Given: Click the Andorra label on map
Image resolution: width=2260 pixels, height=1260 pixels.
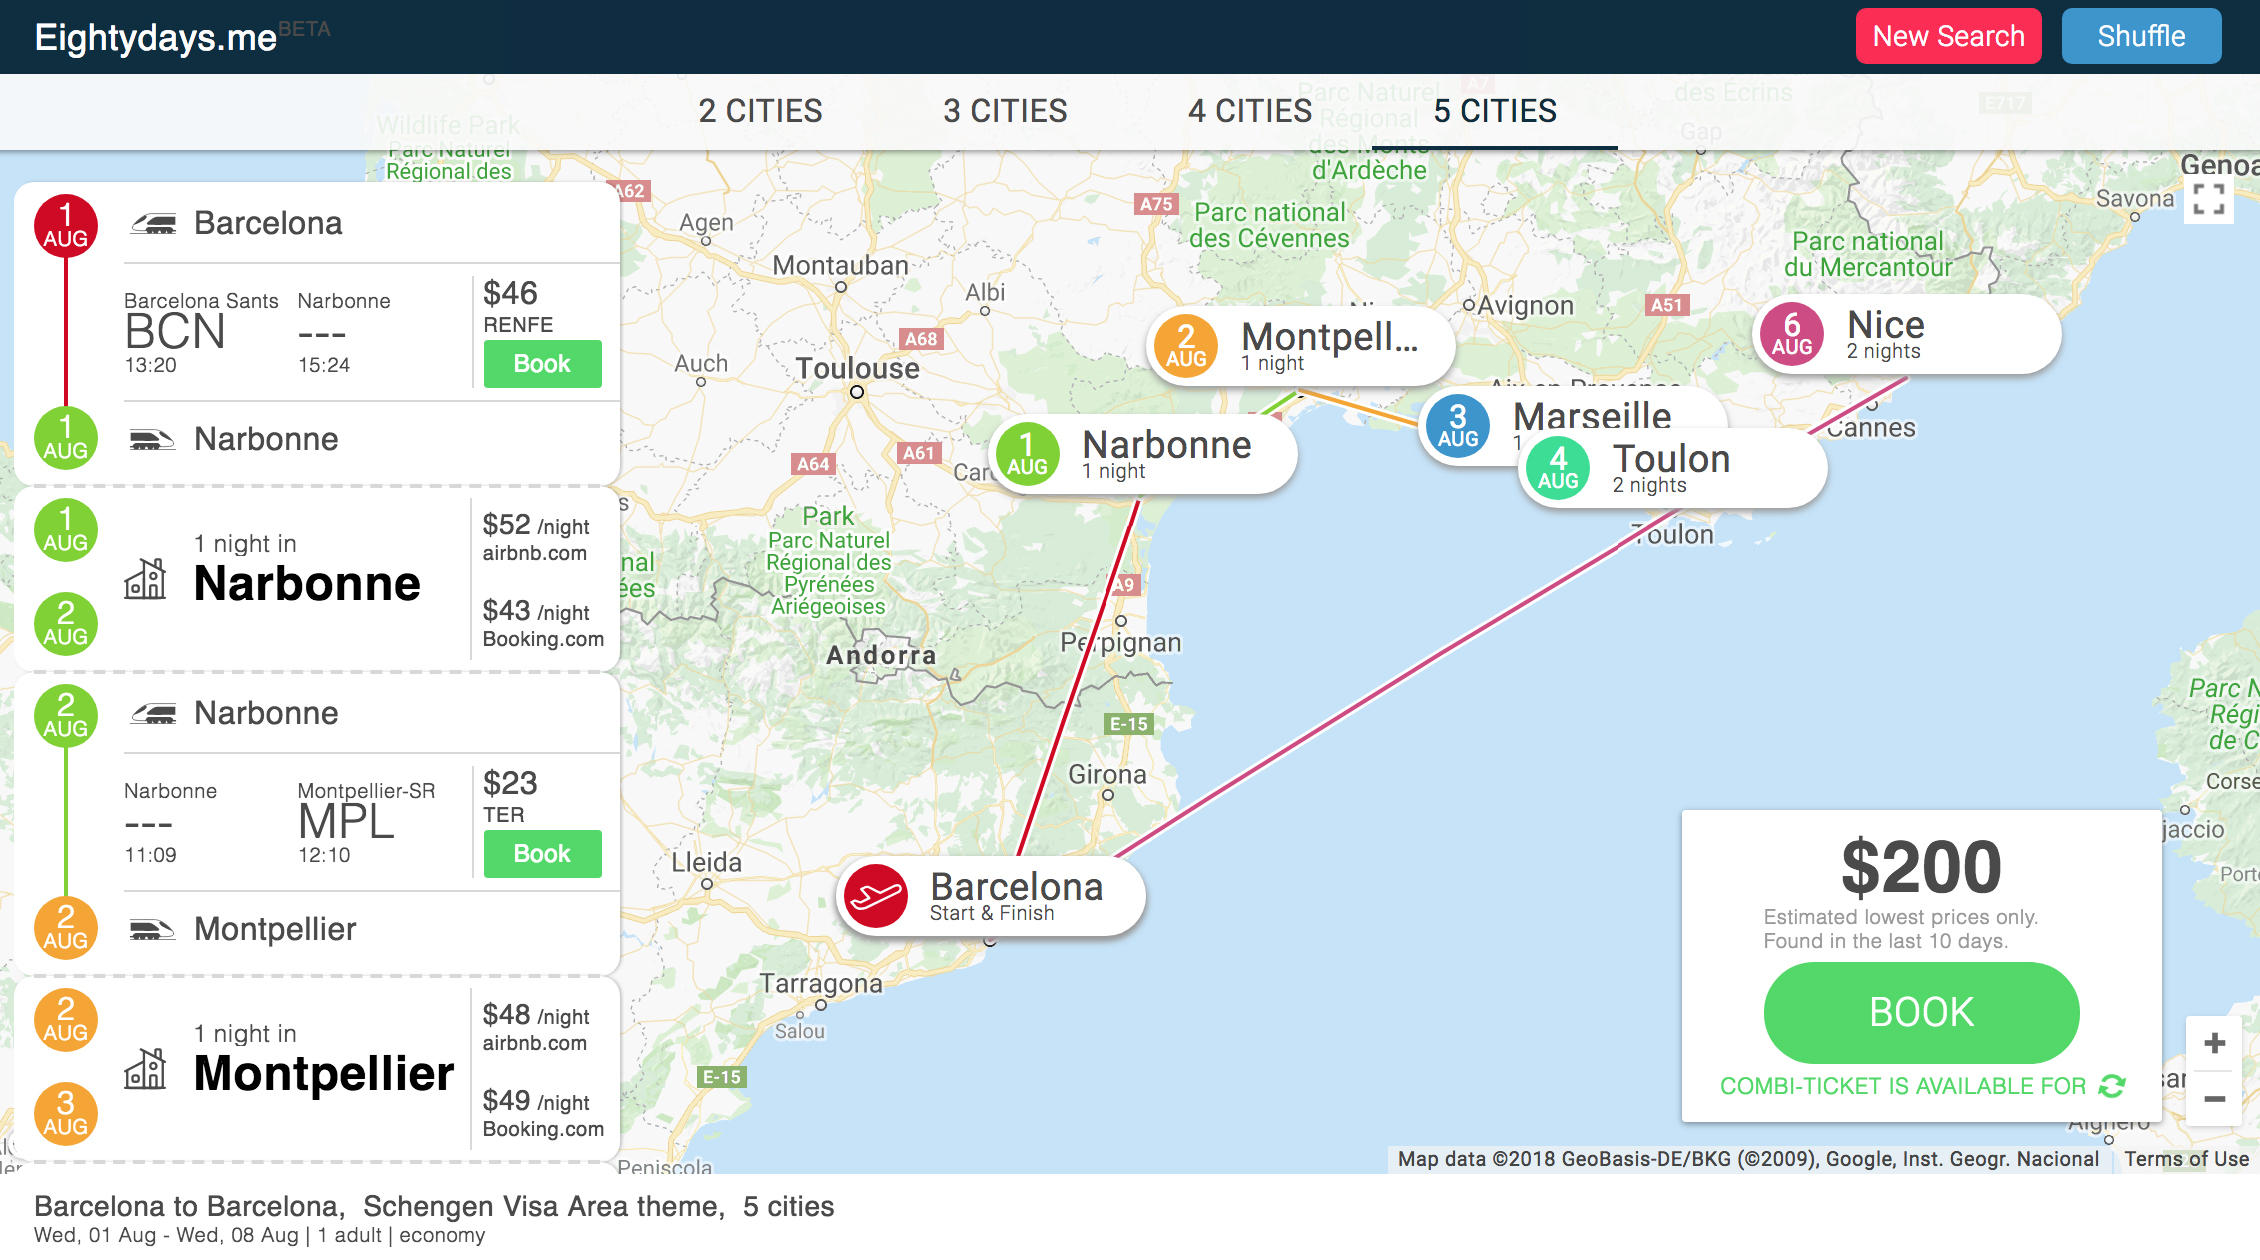Looking at the screenshot, I should point(881,655).
